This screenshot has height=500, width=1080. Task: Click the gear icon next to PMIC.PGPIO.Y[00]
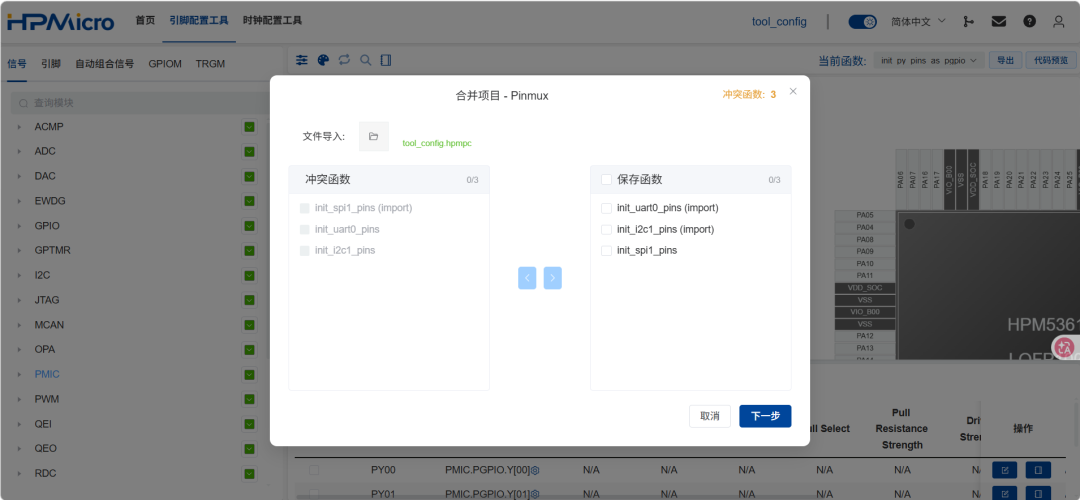535,470
